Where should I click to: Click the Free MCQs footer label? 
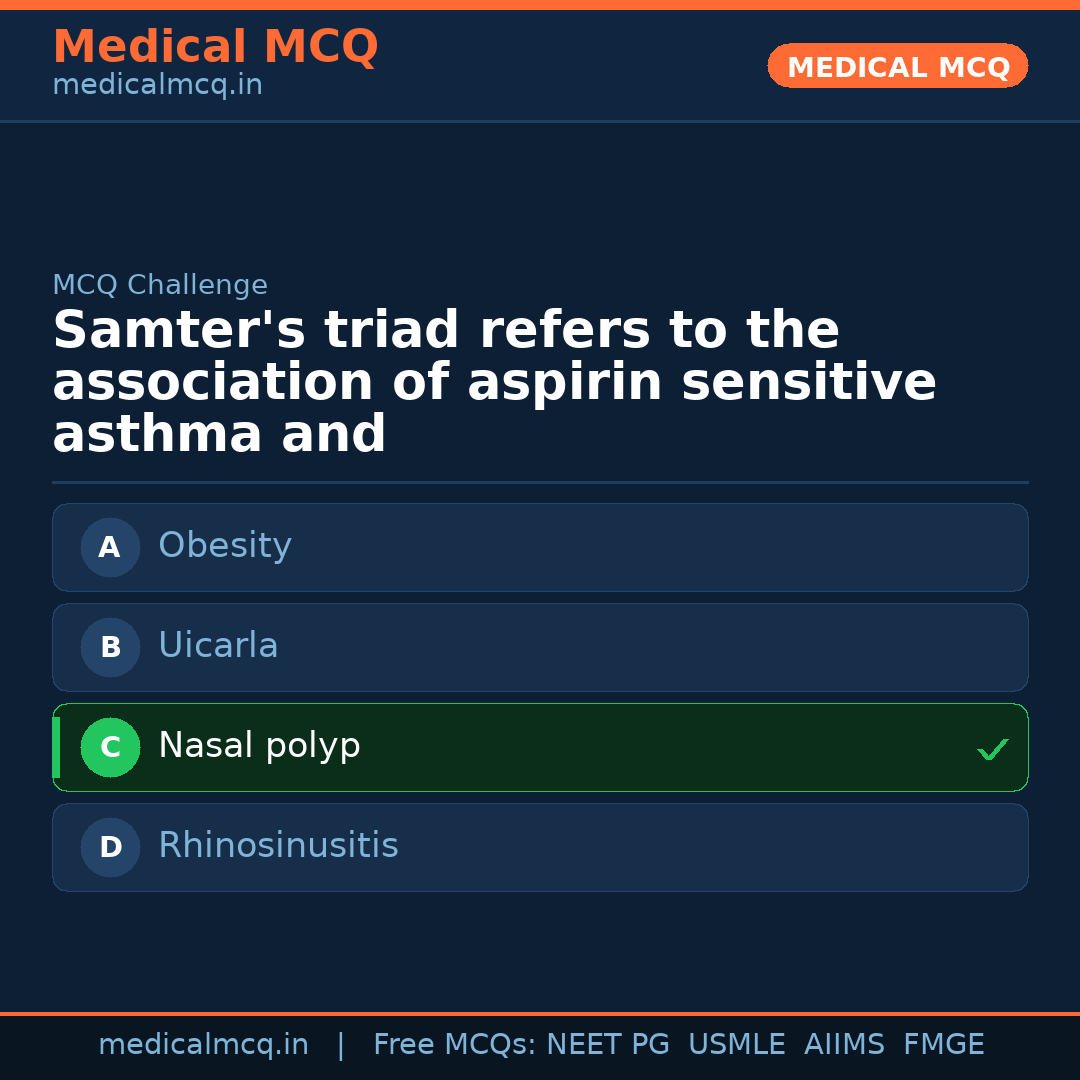pyautogui.click(x=454, y=1045)
